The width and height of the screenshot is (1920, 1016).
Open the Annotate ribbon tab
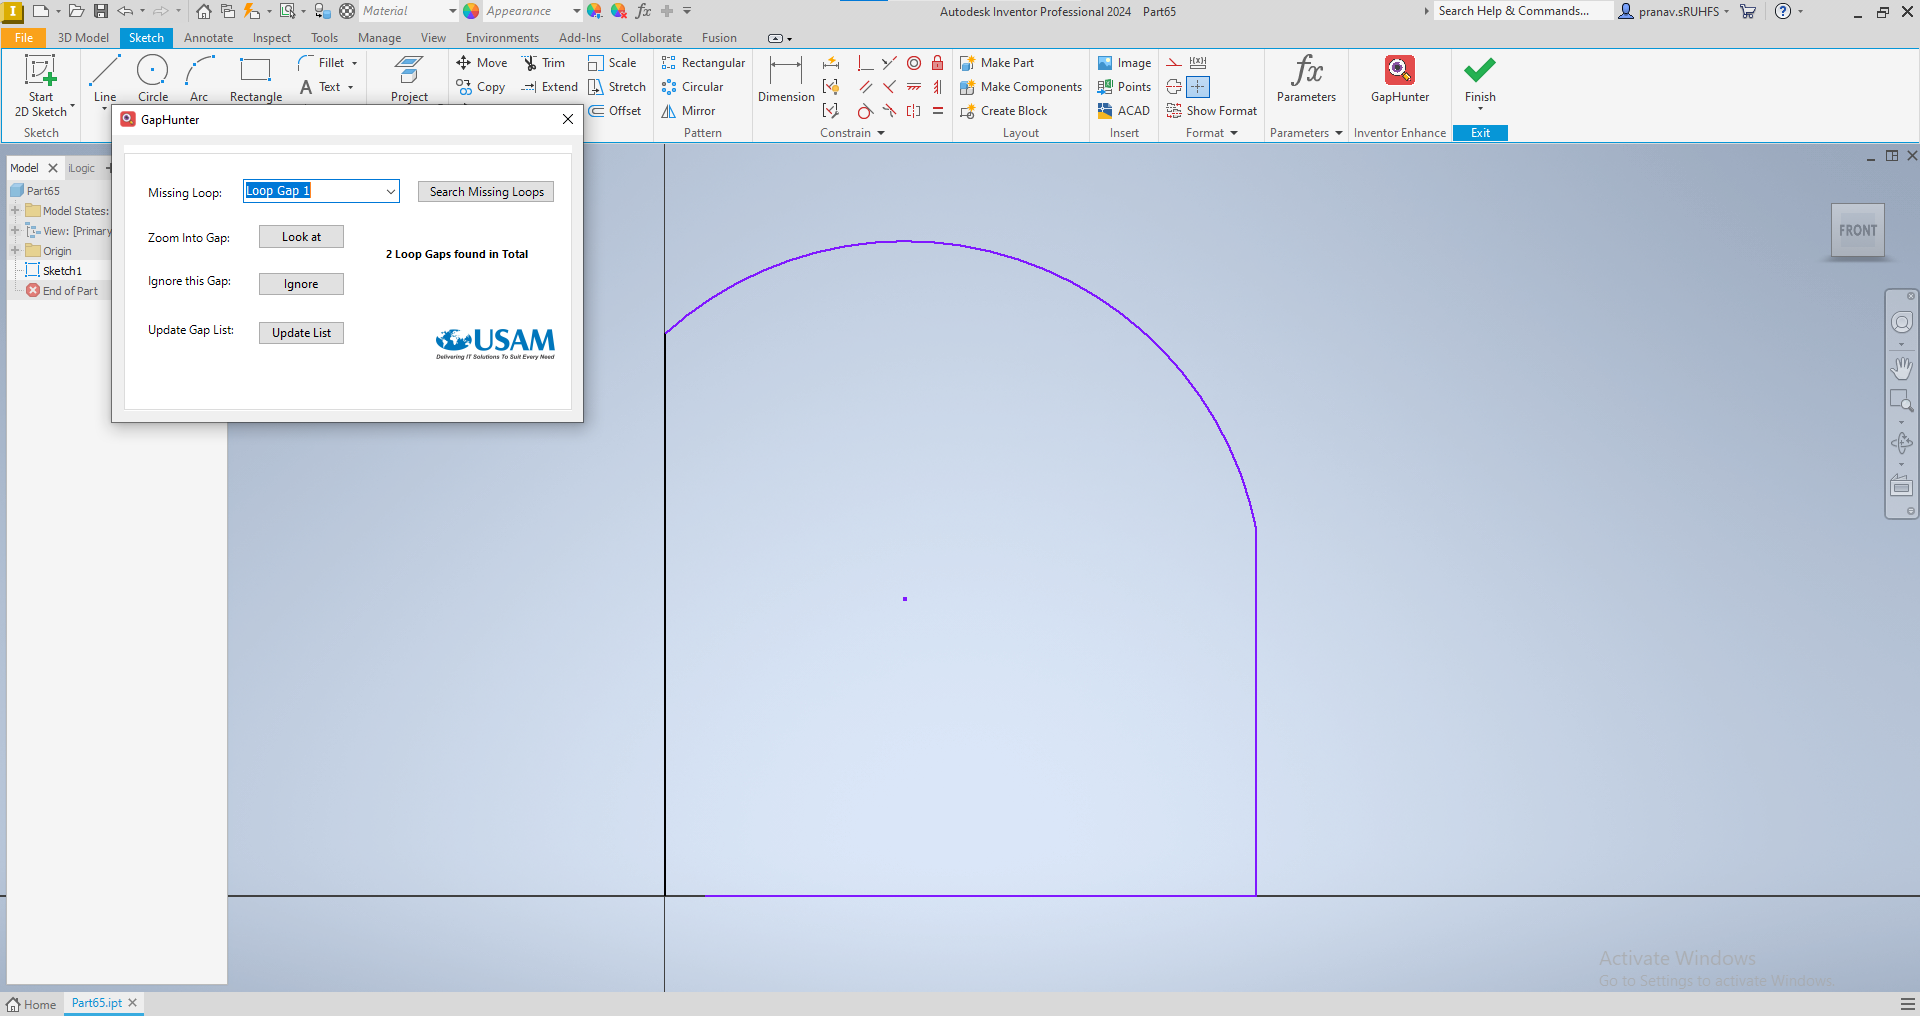click(208, 38)
